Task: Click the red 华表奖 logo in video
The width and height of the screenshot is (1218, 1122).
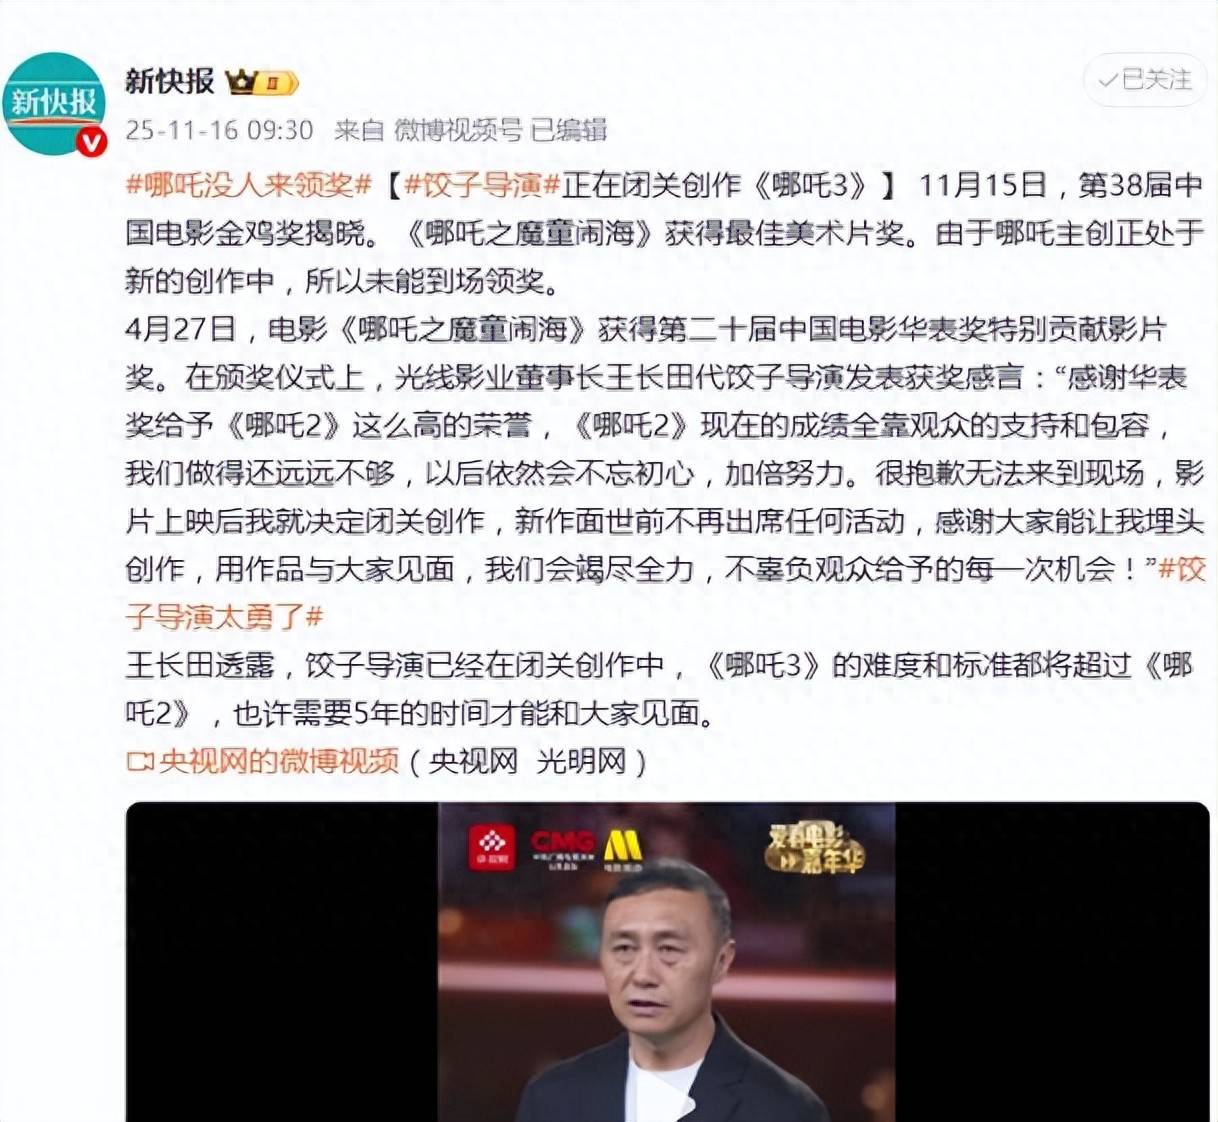Action: (x=491, y=847)
